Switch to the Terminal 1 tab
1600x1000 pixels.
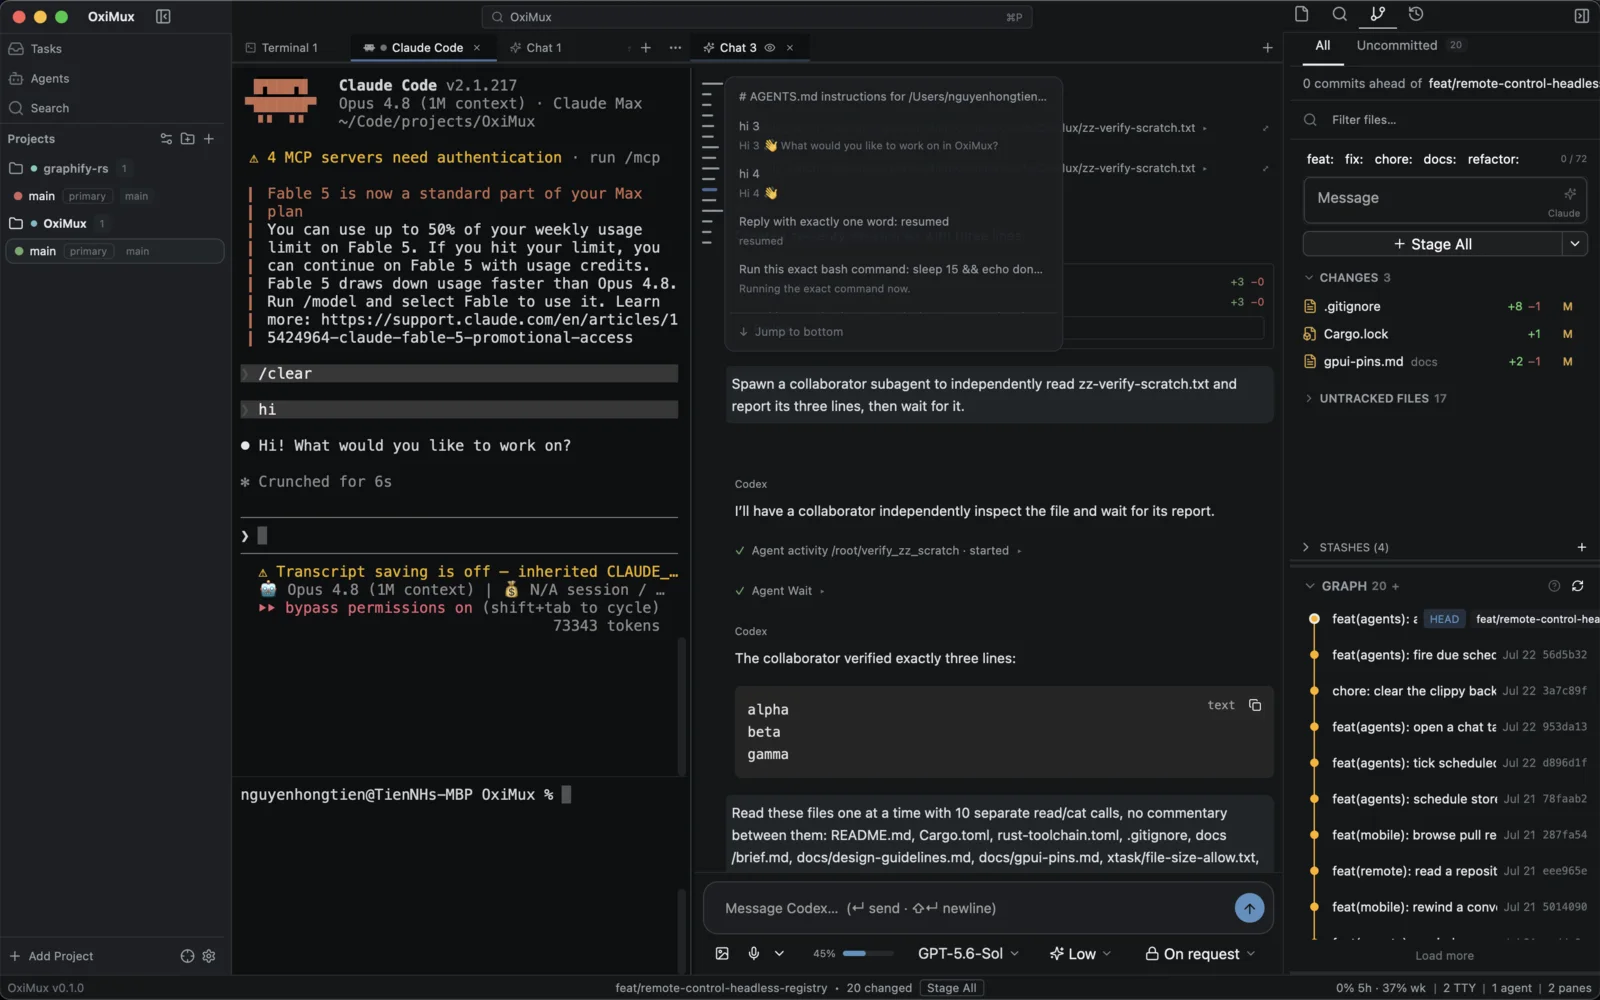click(282, 48)
